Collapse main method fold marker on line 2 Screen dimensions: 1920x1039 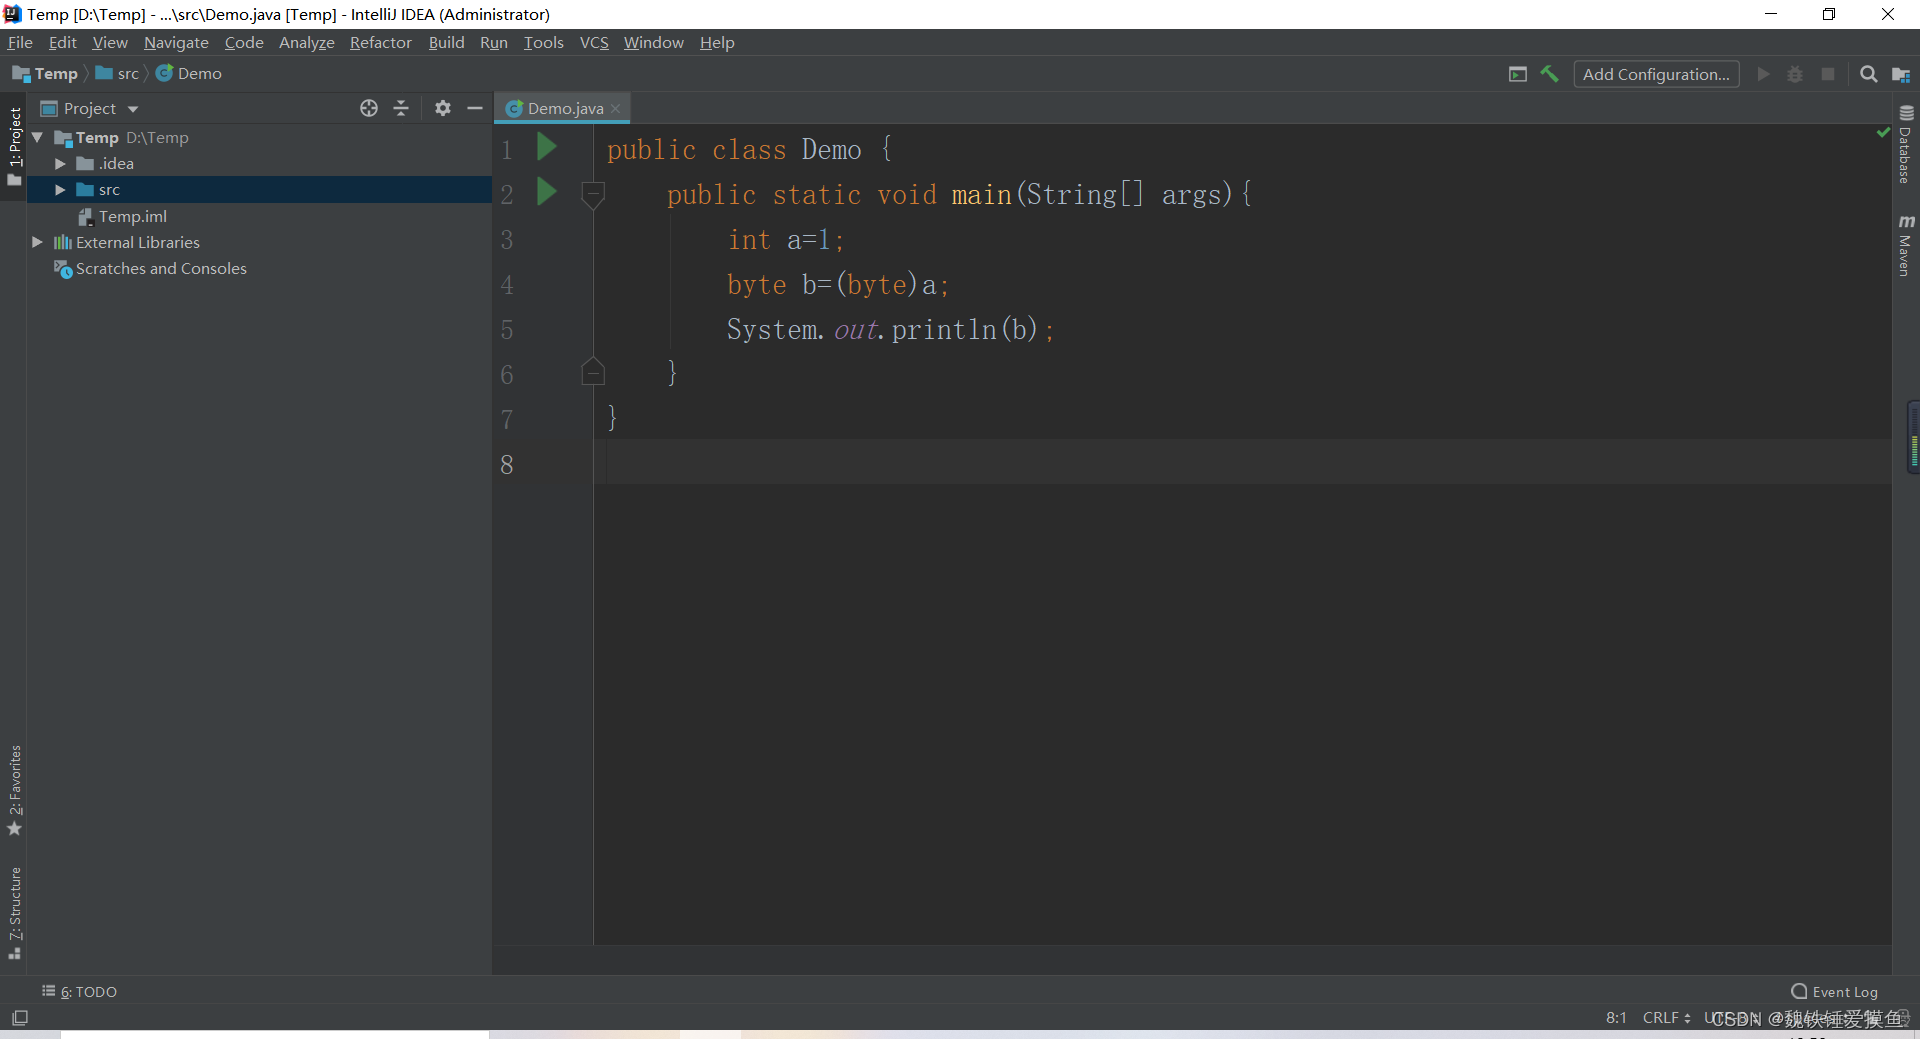592,194
